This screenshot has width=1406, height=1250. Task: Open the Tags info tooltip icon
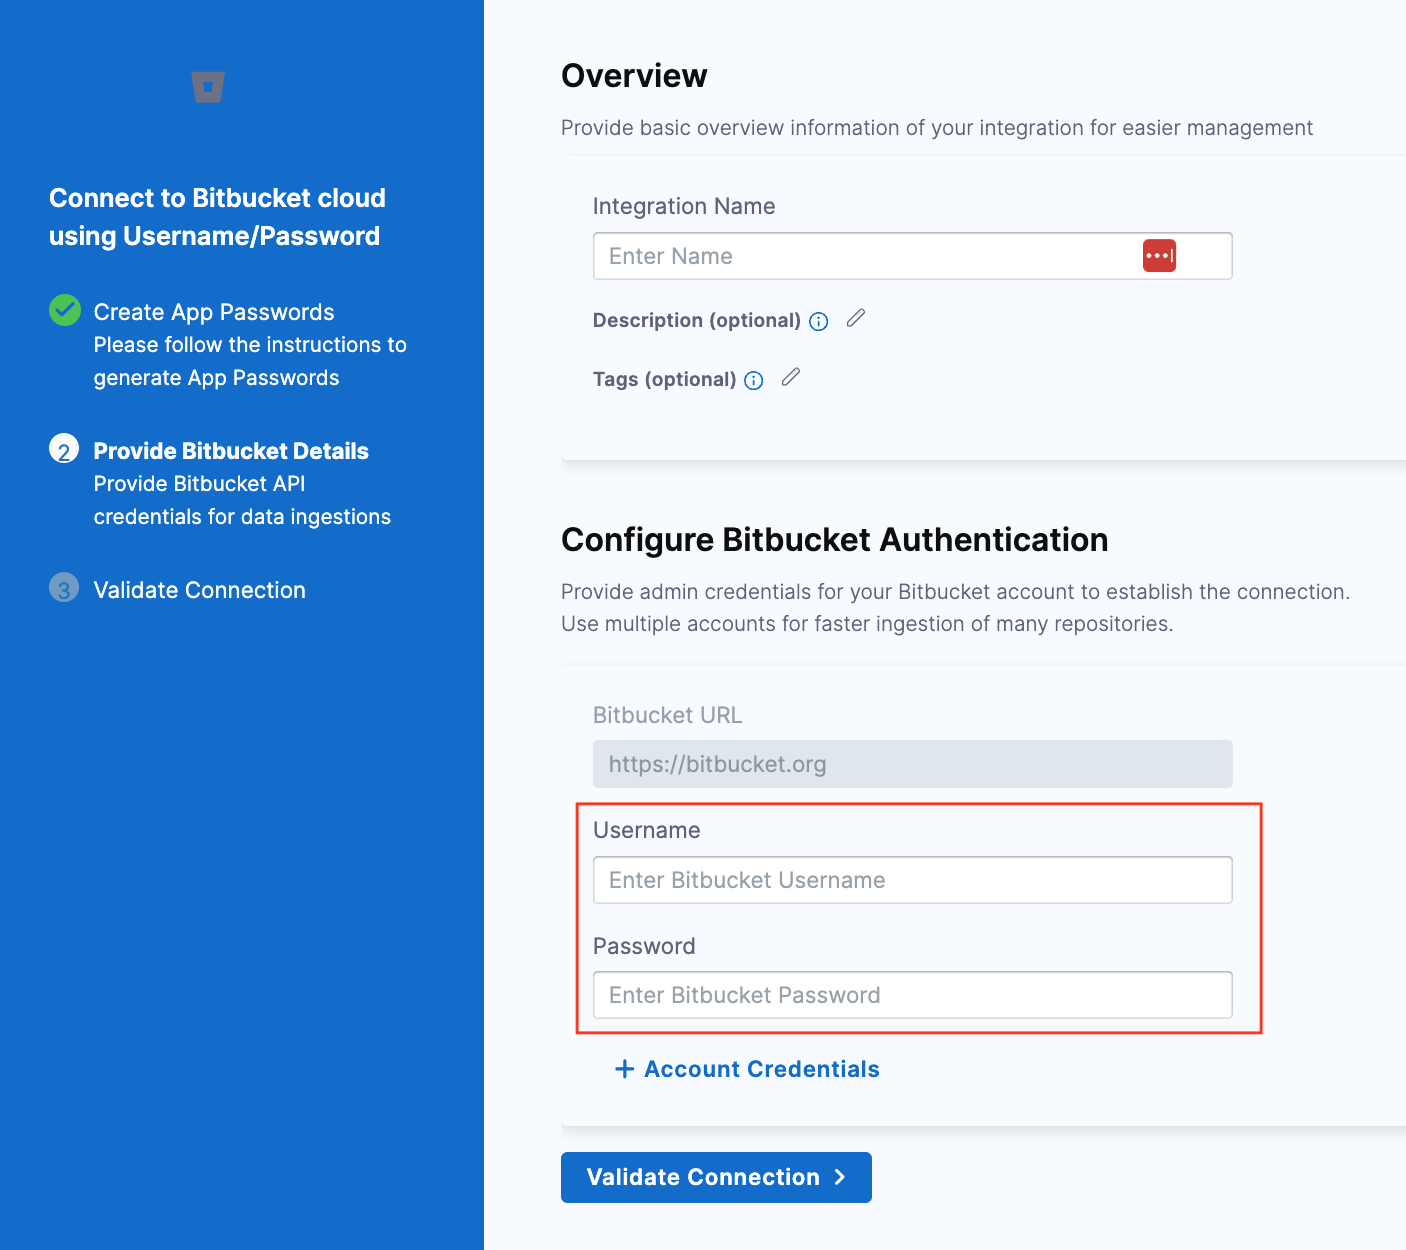coord(753,380)
